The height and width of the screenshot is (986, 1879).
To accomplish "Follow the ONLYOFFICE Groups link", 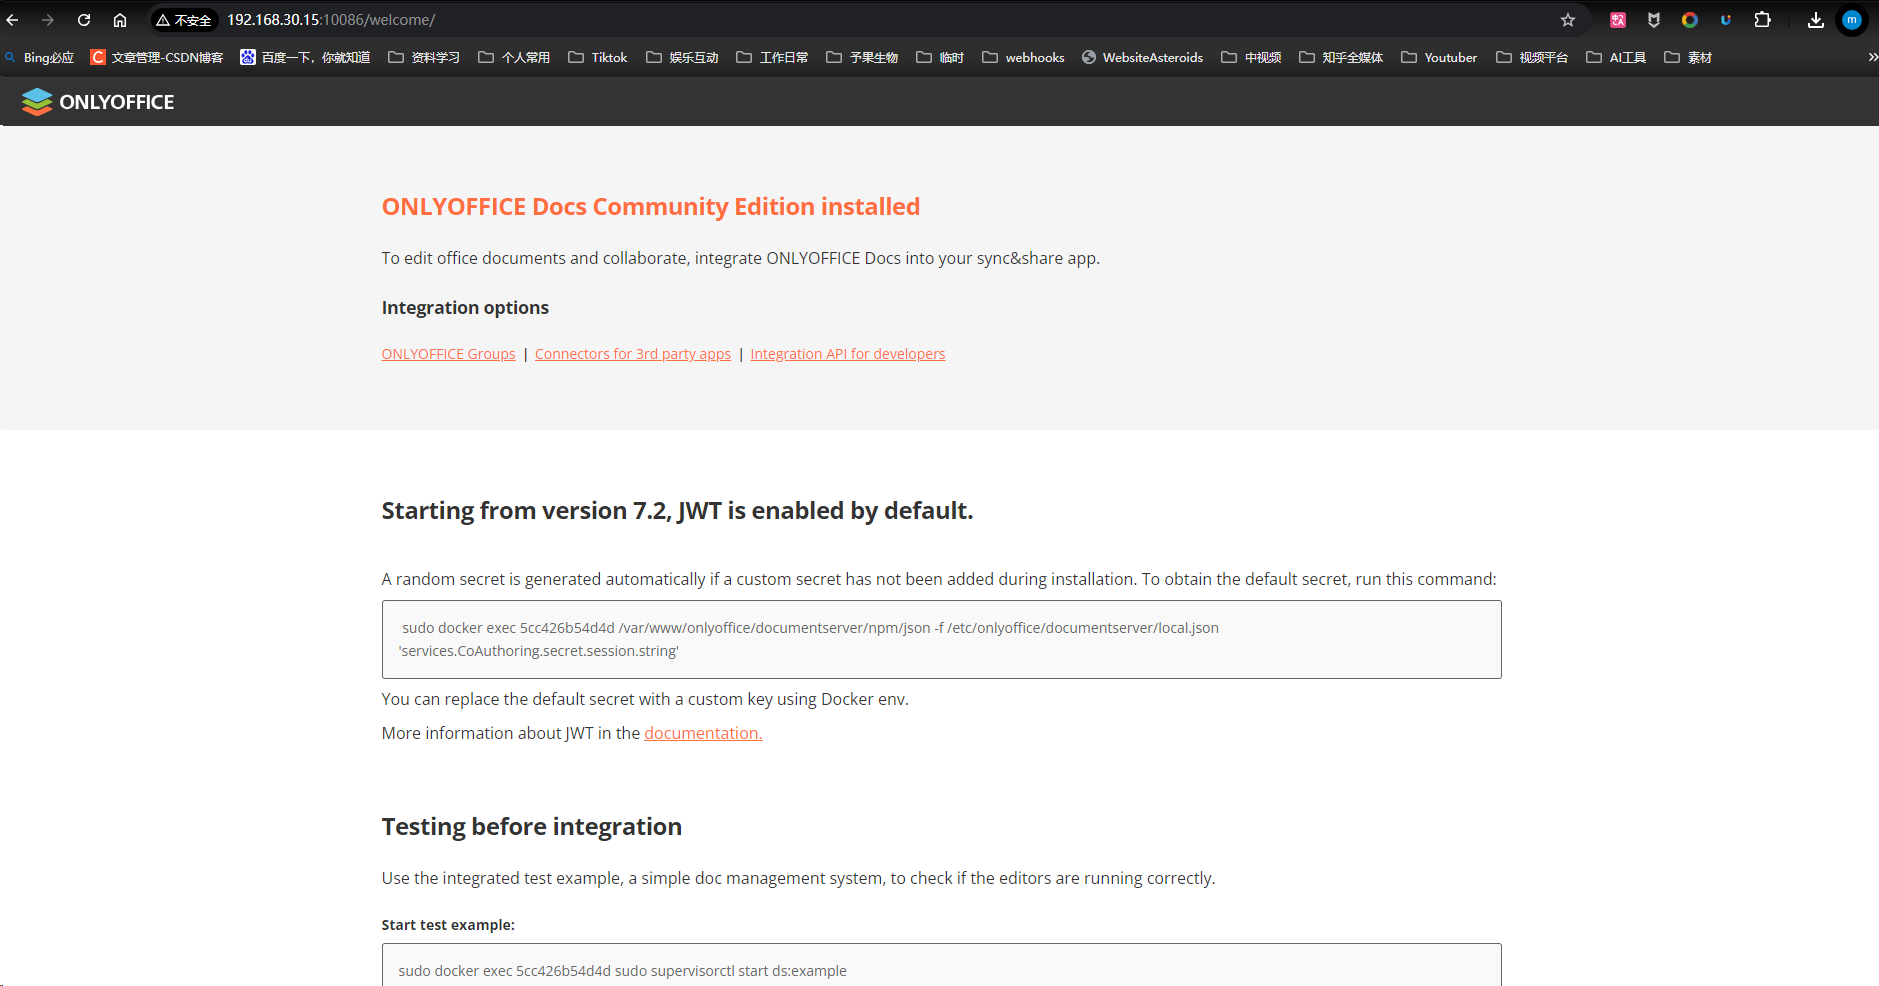I will pyautogui.click(x=448, y=354).
